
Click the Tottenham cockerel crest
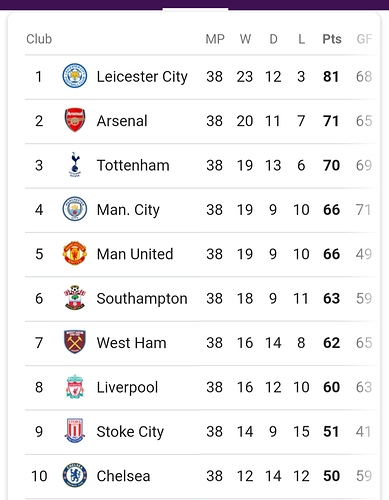(x=75, y=165)
